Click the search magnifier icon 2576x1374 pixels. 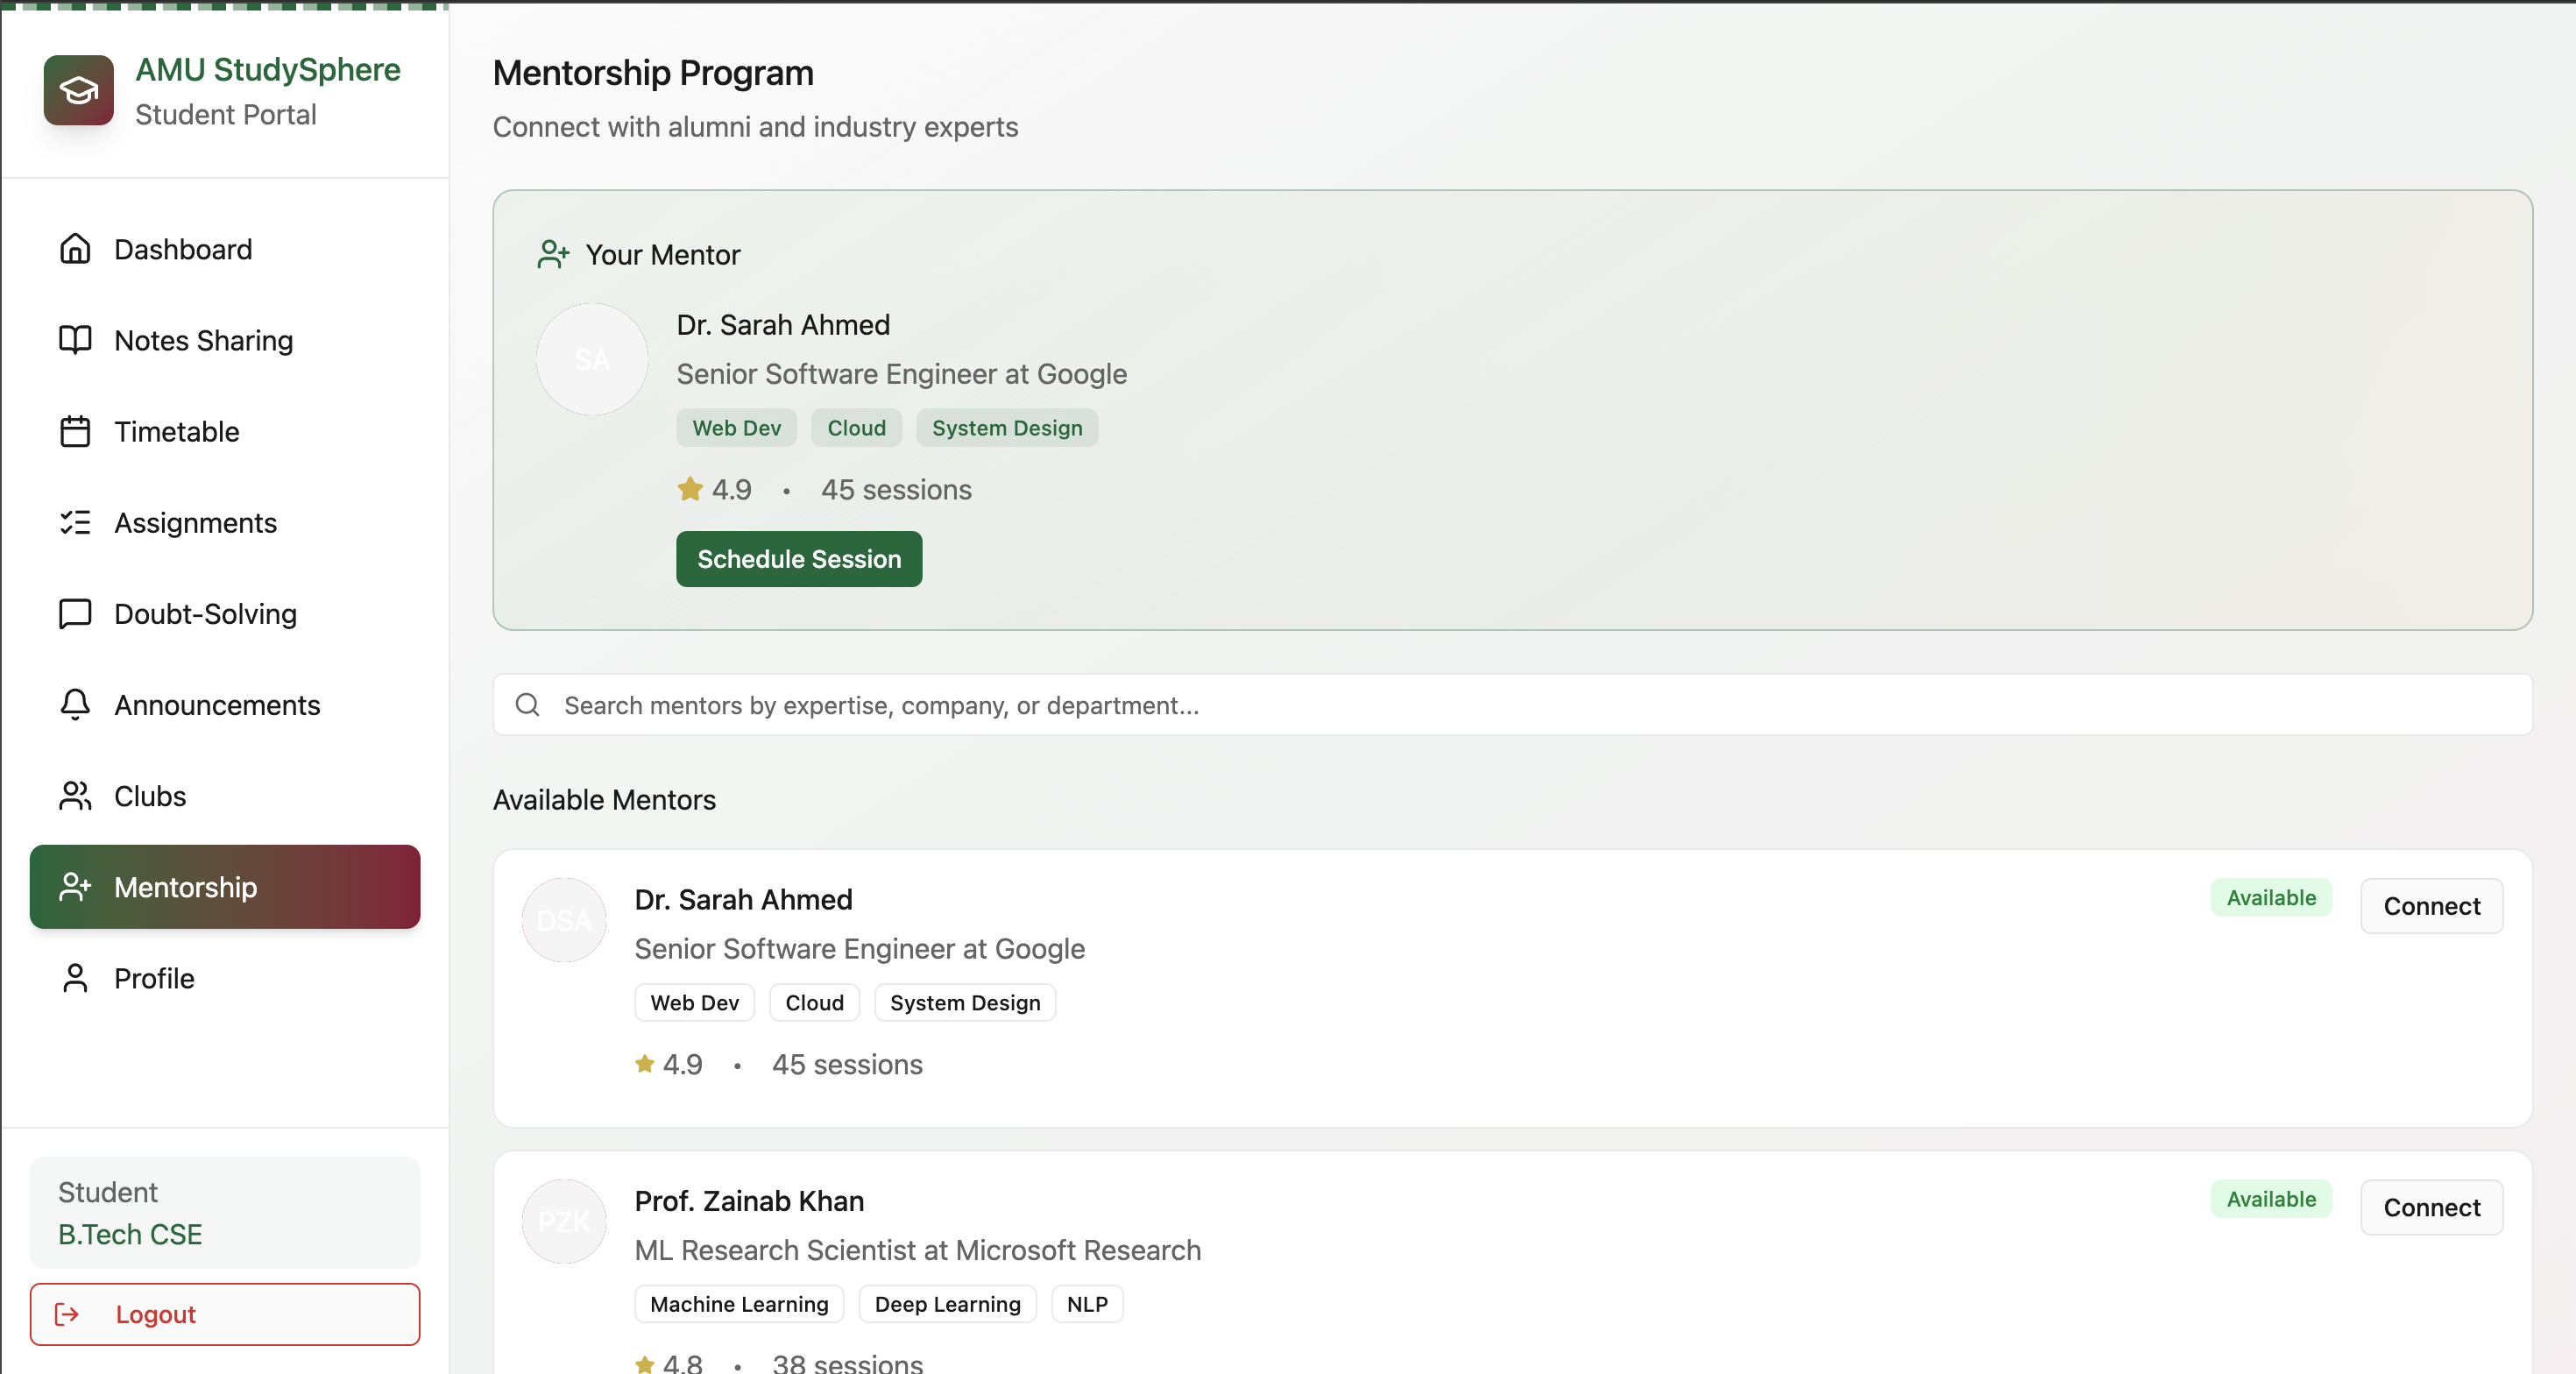click(x=527, y=704)
